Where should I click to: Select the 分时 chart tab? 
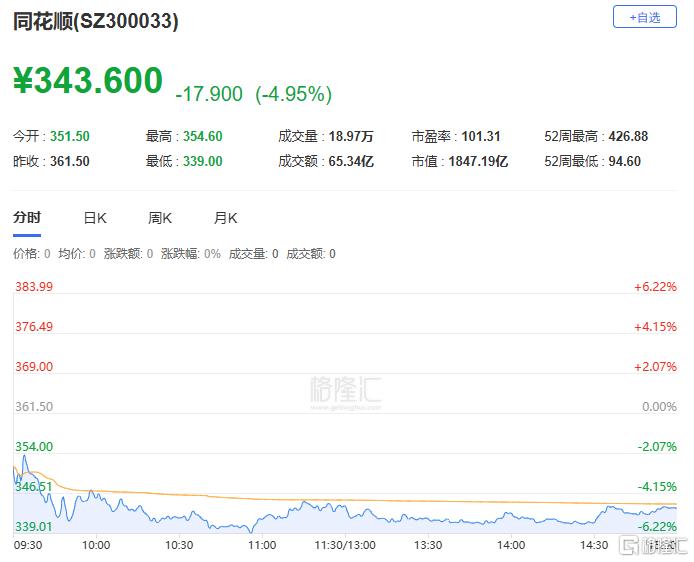(x=27, y=217)
